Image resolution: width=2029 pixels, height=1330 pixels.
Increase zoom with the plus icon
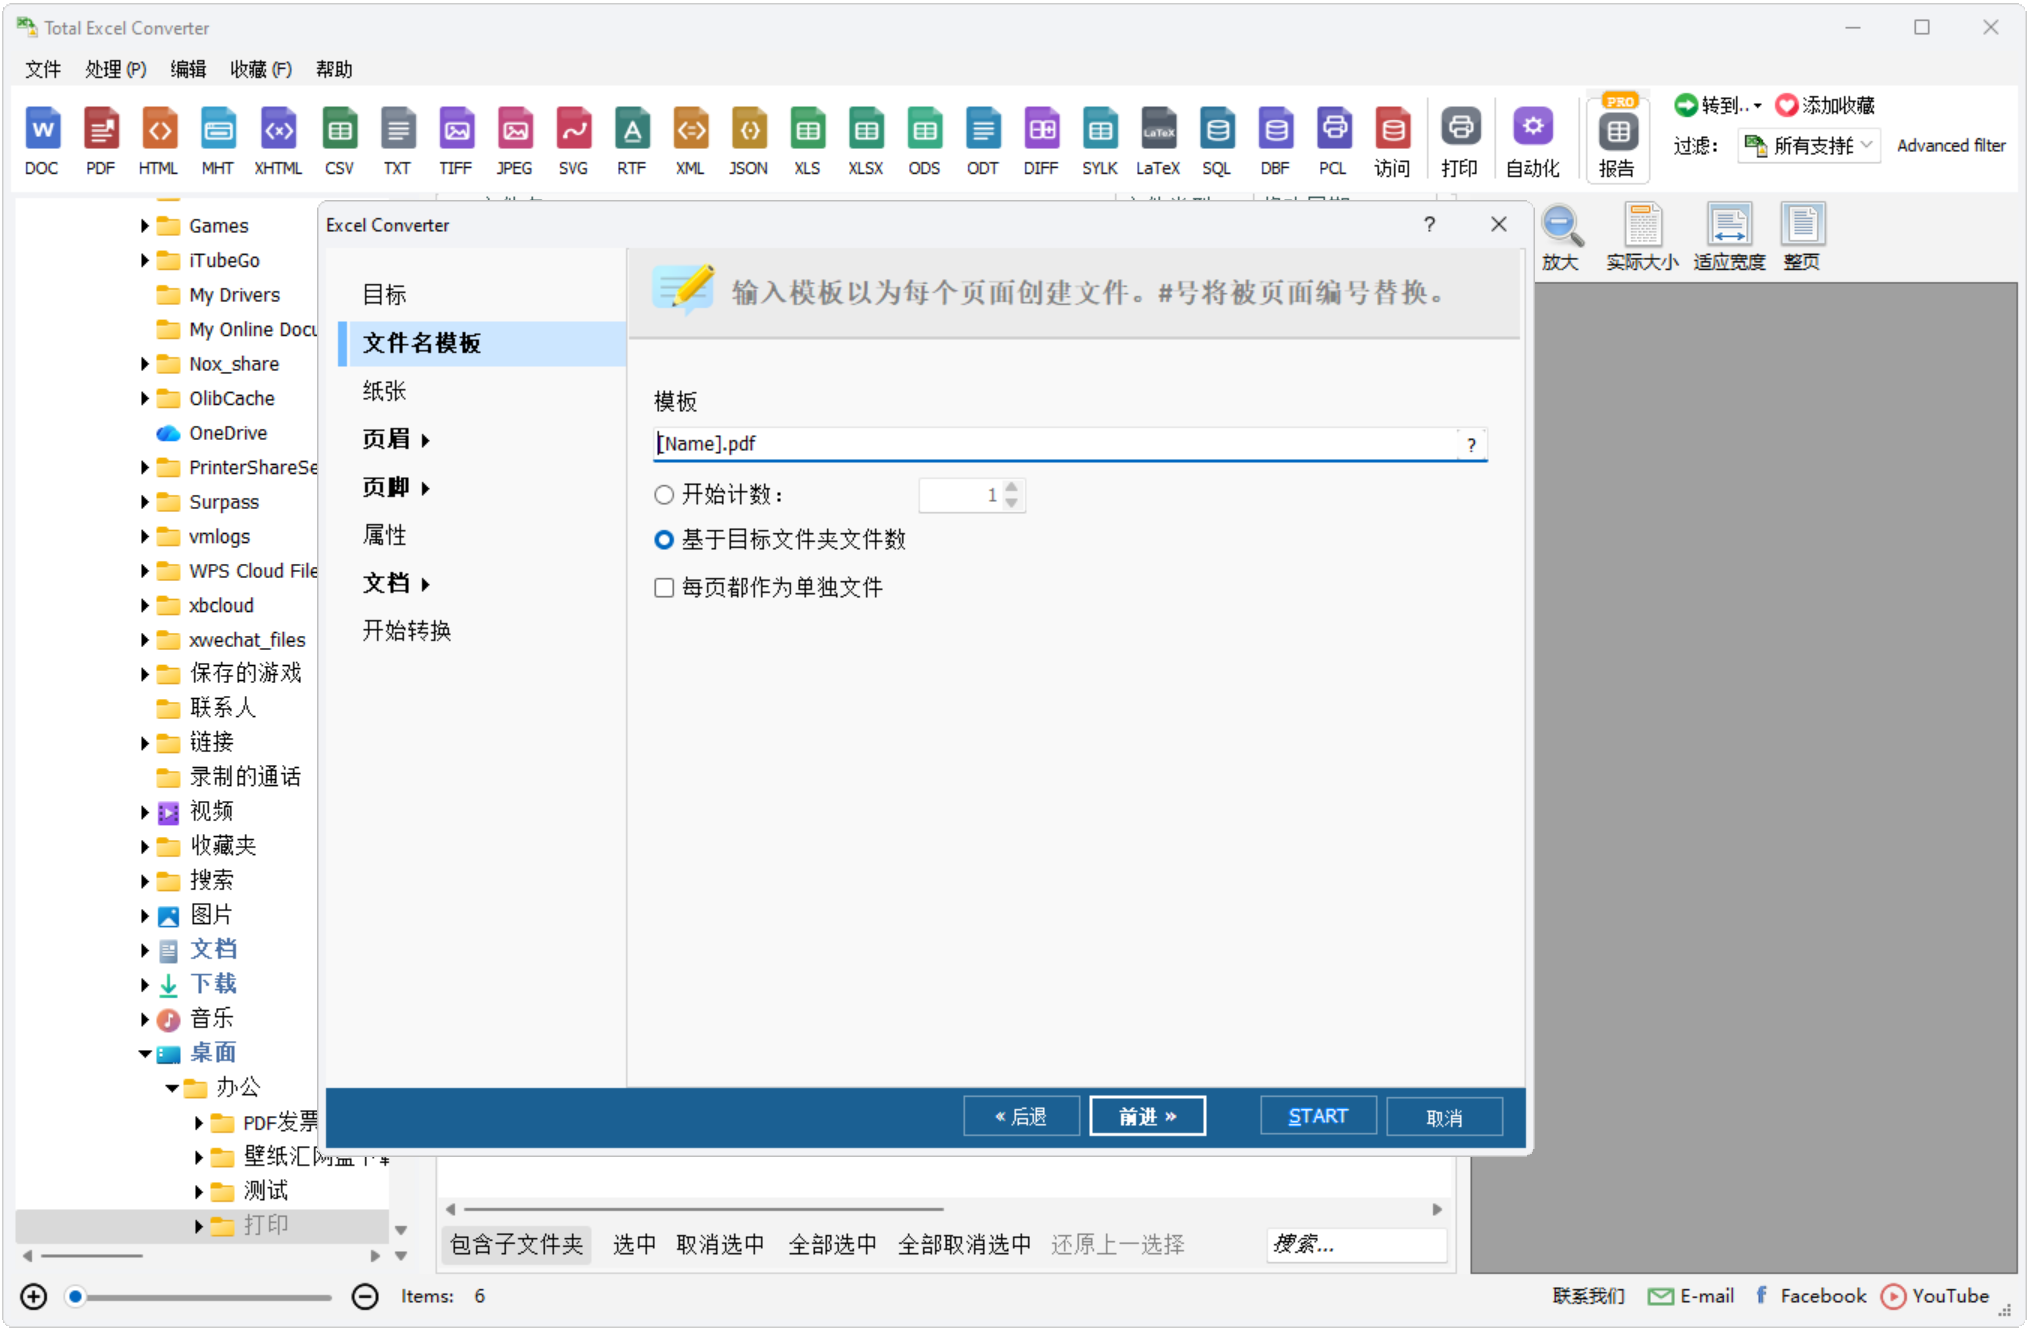point(34,1298)
